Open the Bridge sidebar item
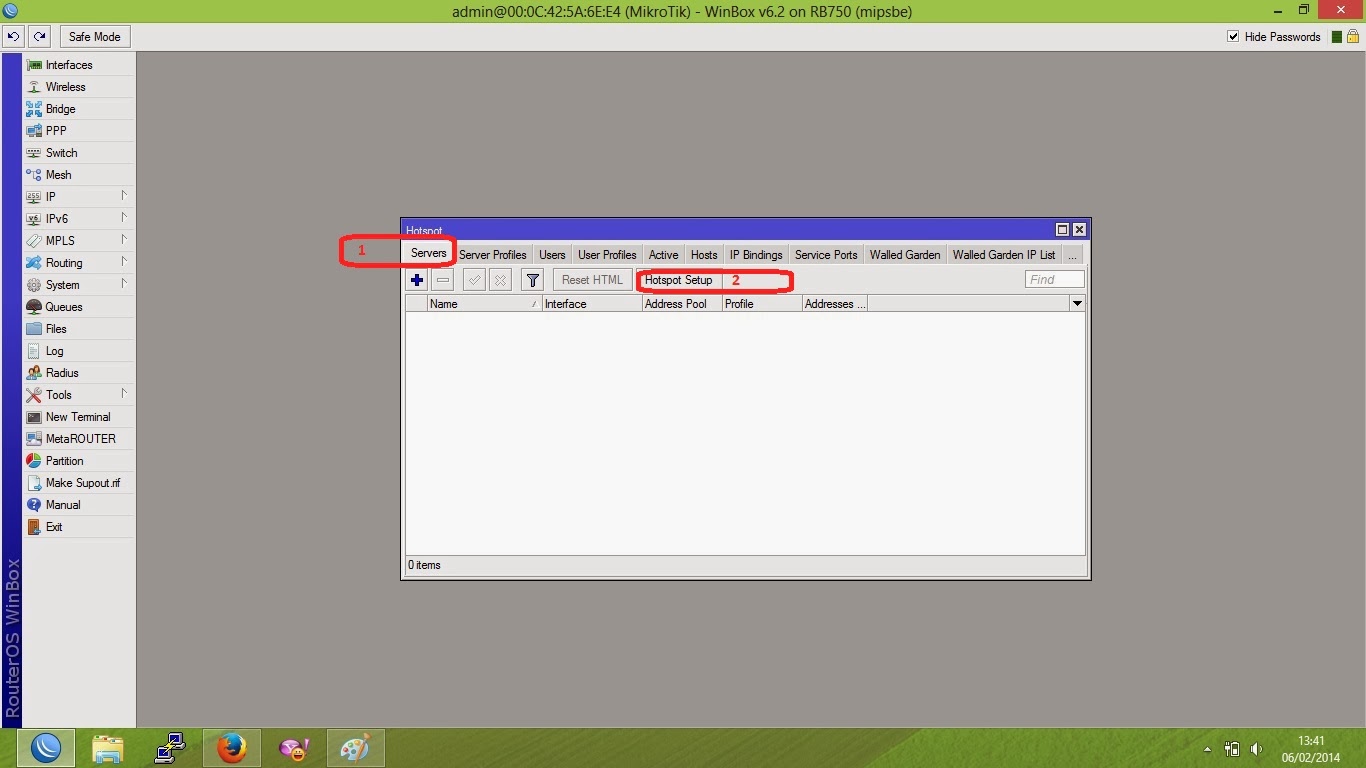The image size is (1366, 768). 79,109
